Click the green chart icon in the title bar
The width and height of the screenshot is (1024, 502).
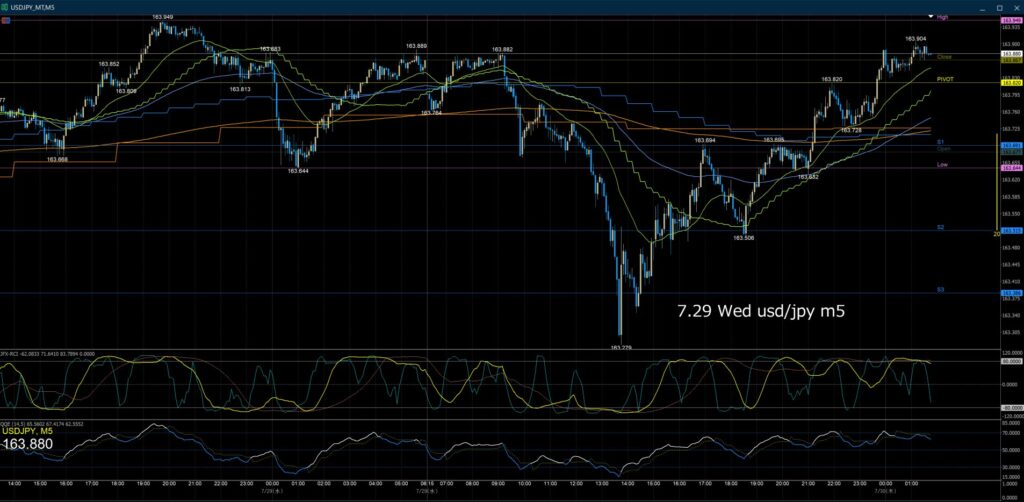tap(5, 7)
